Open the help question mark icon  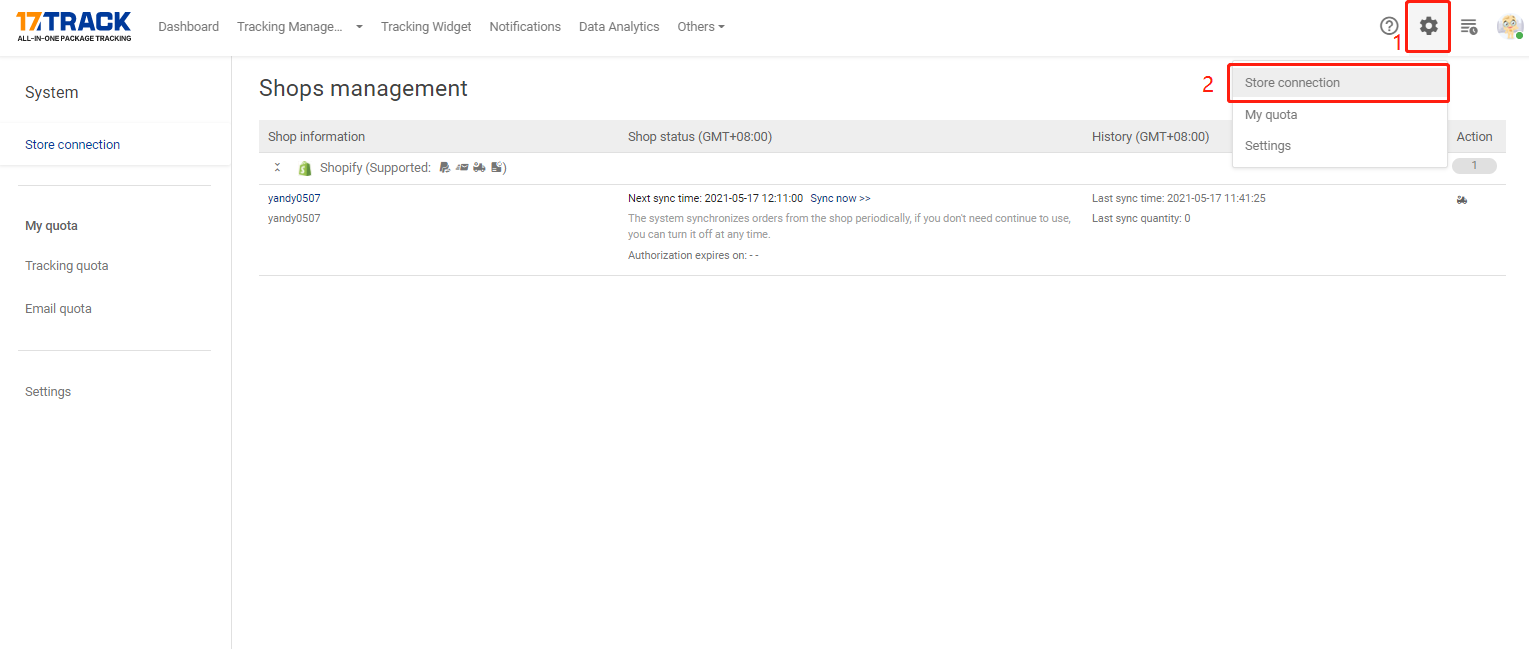click(x=1389, y=26)
